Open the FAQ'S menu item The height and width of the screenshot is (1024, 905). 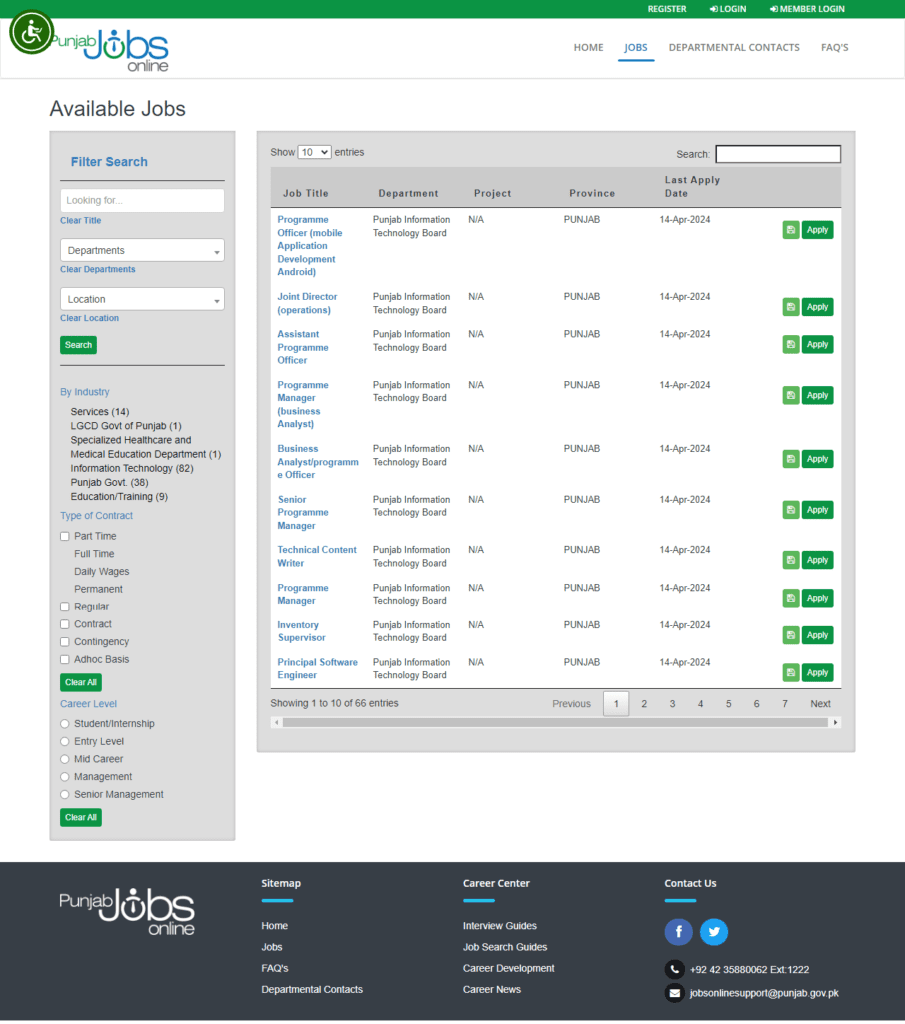(x=834, y=48)
